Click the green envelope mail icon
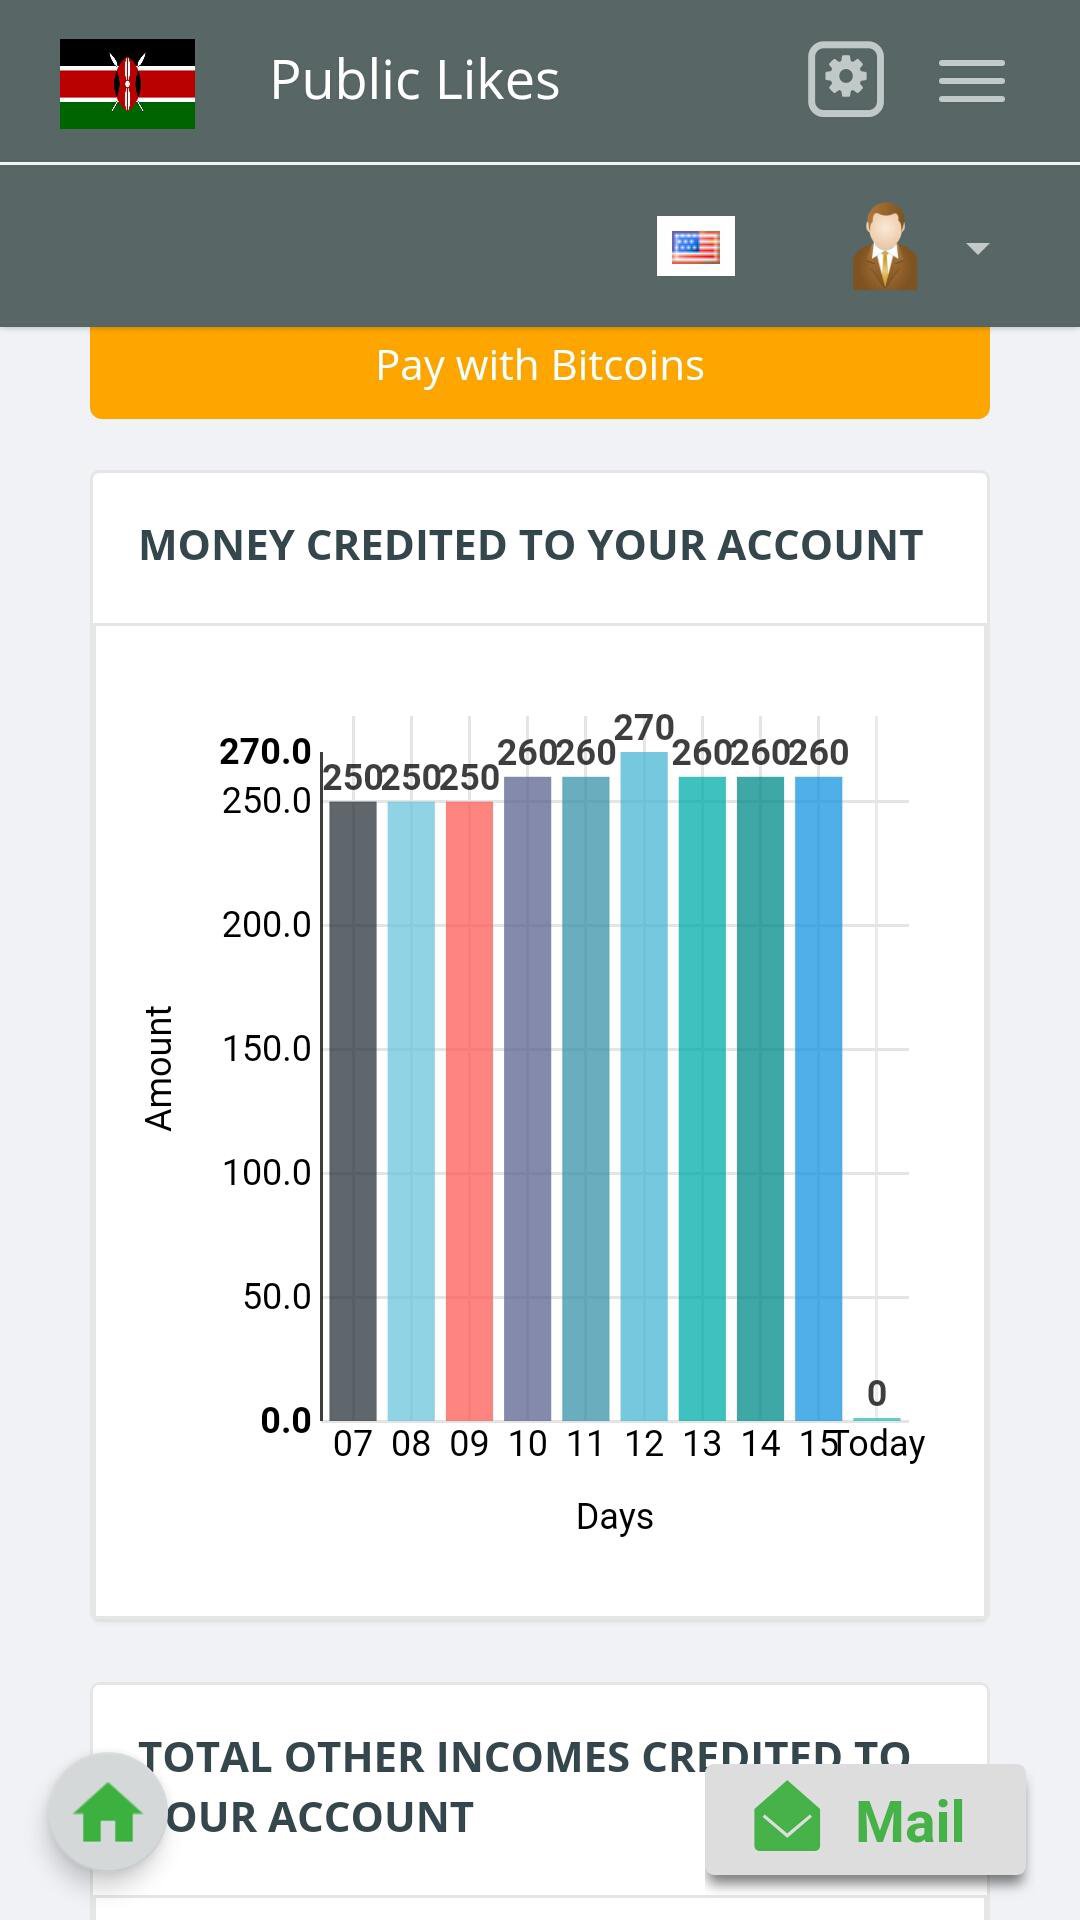The height and width of the screenshot is (1920, 1080). [x=787, y=1819]
